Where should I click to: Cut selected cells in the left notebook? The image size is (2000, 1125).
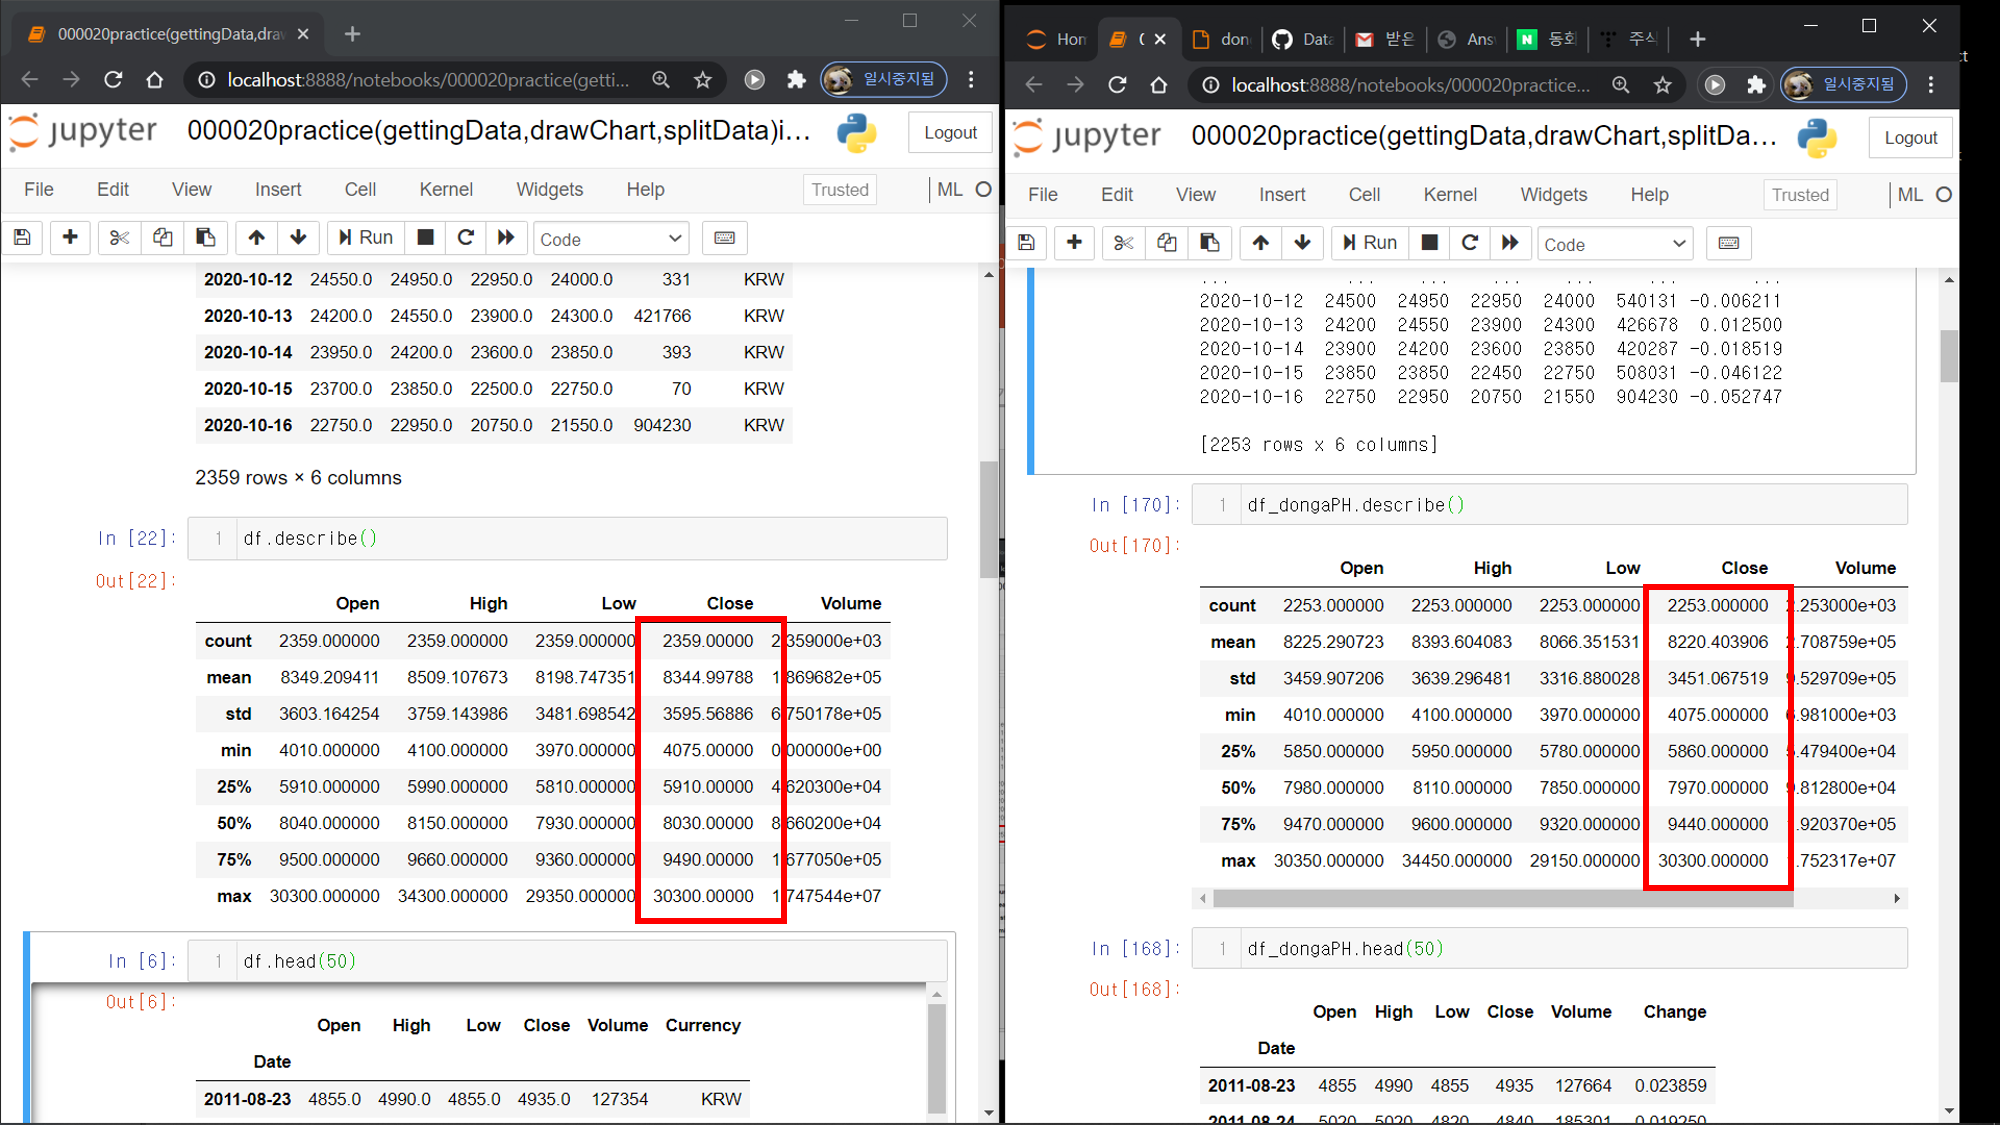[119, 238]
